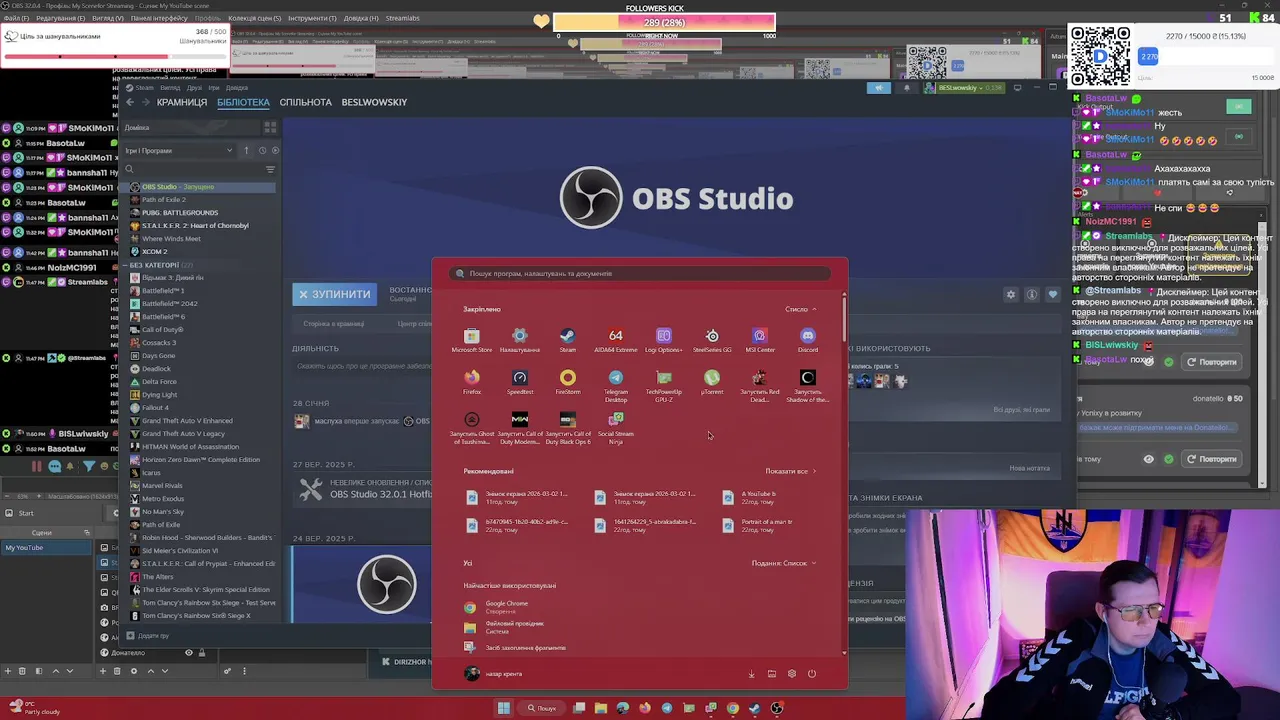This screenshot has height=720, width=1280.
Task: Select S.T.A.L.K.E.R. 2: Heart of Chornobyl in Steam
Action: point(194,226)
